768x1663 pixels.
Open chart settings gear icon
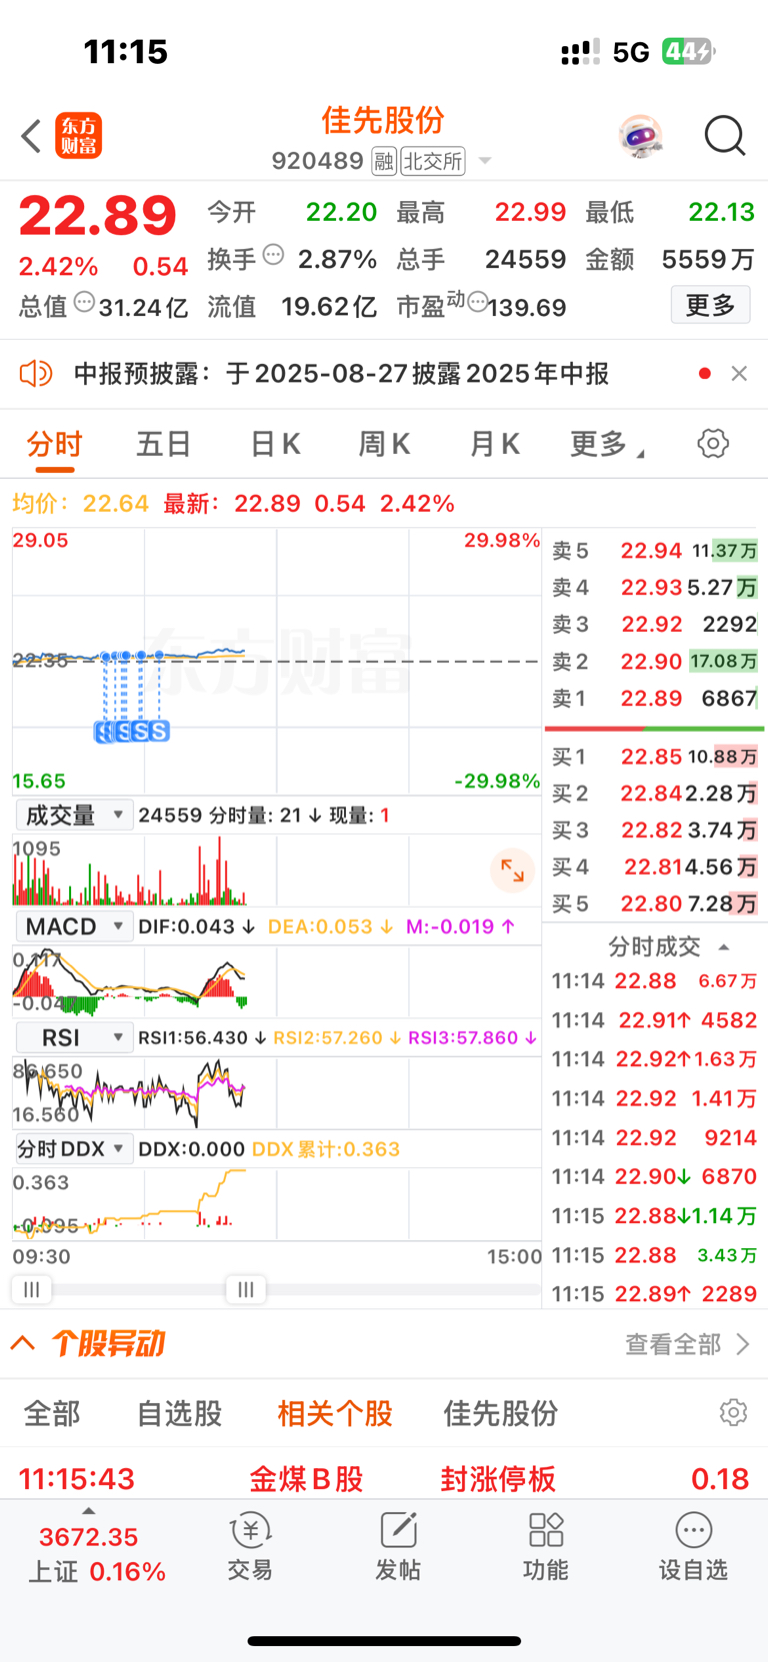tap(713, 443)
